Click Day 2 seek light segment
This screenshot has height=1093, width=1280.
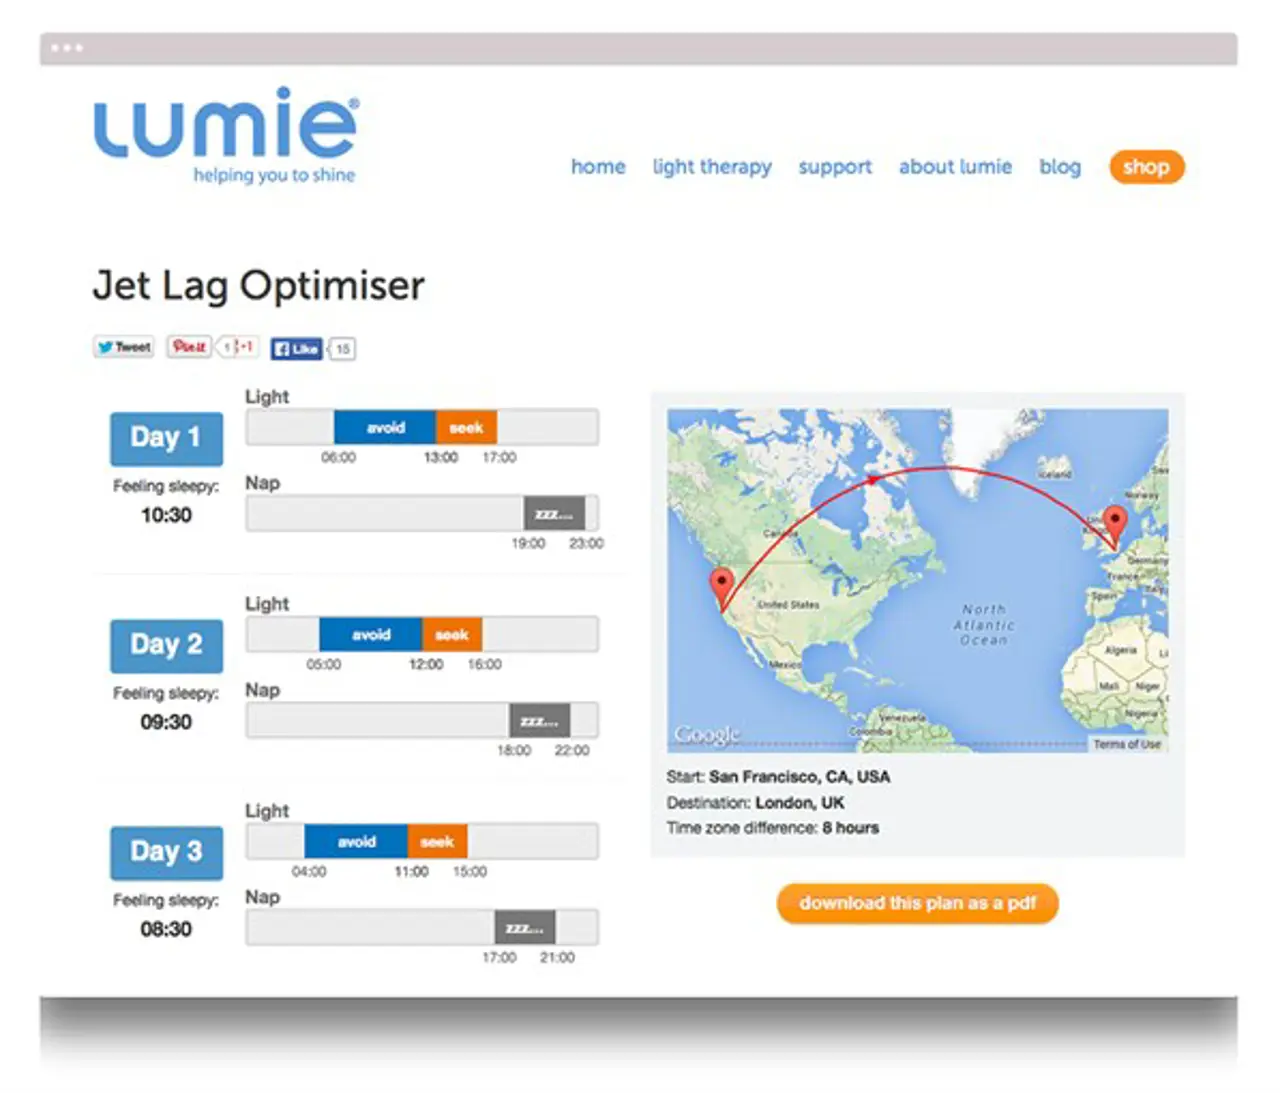(452, 635)
